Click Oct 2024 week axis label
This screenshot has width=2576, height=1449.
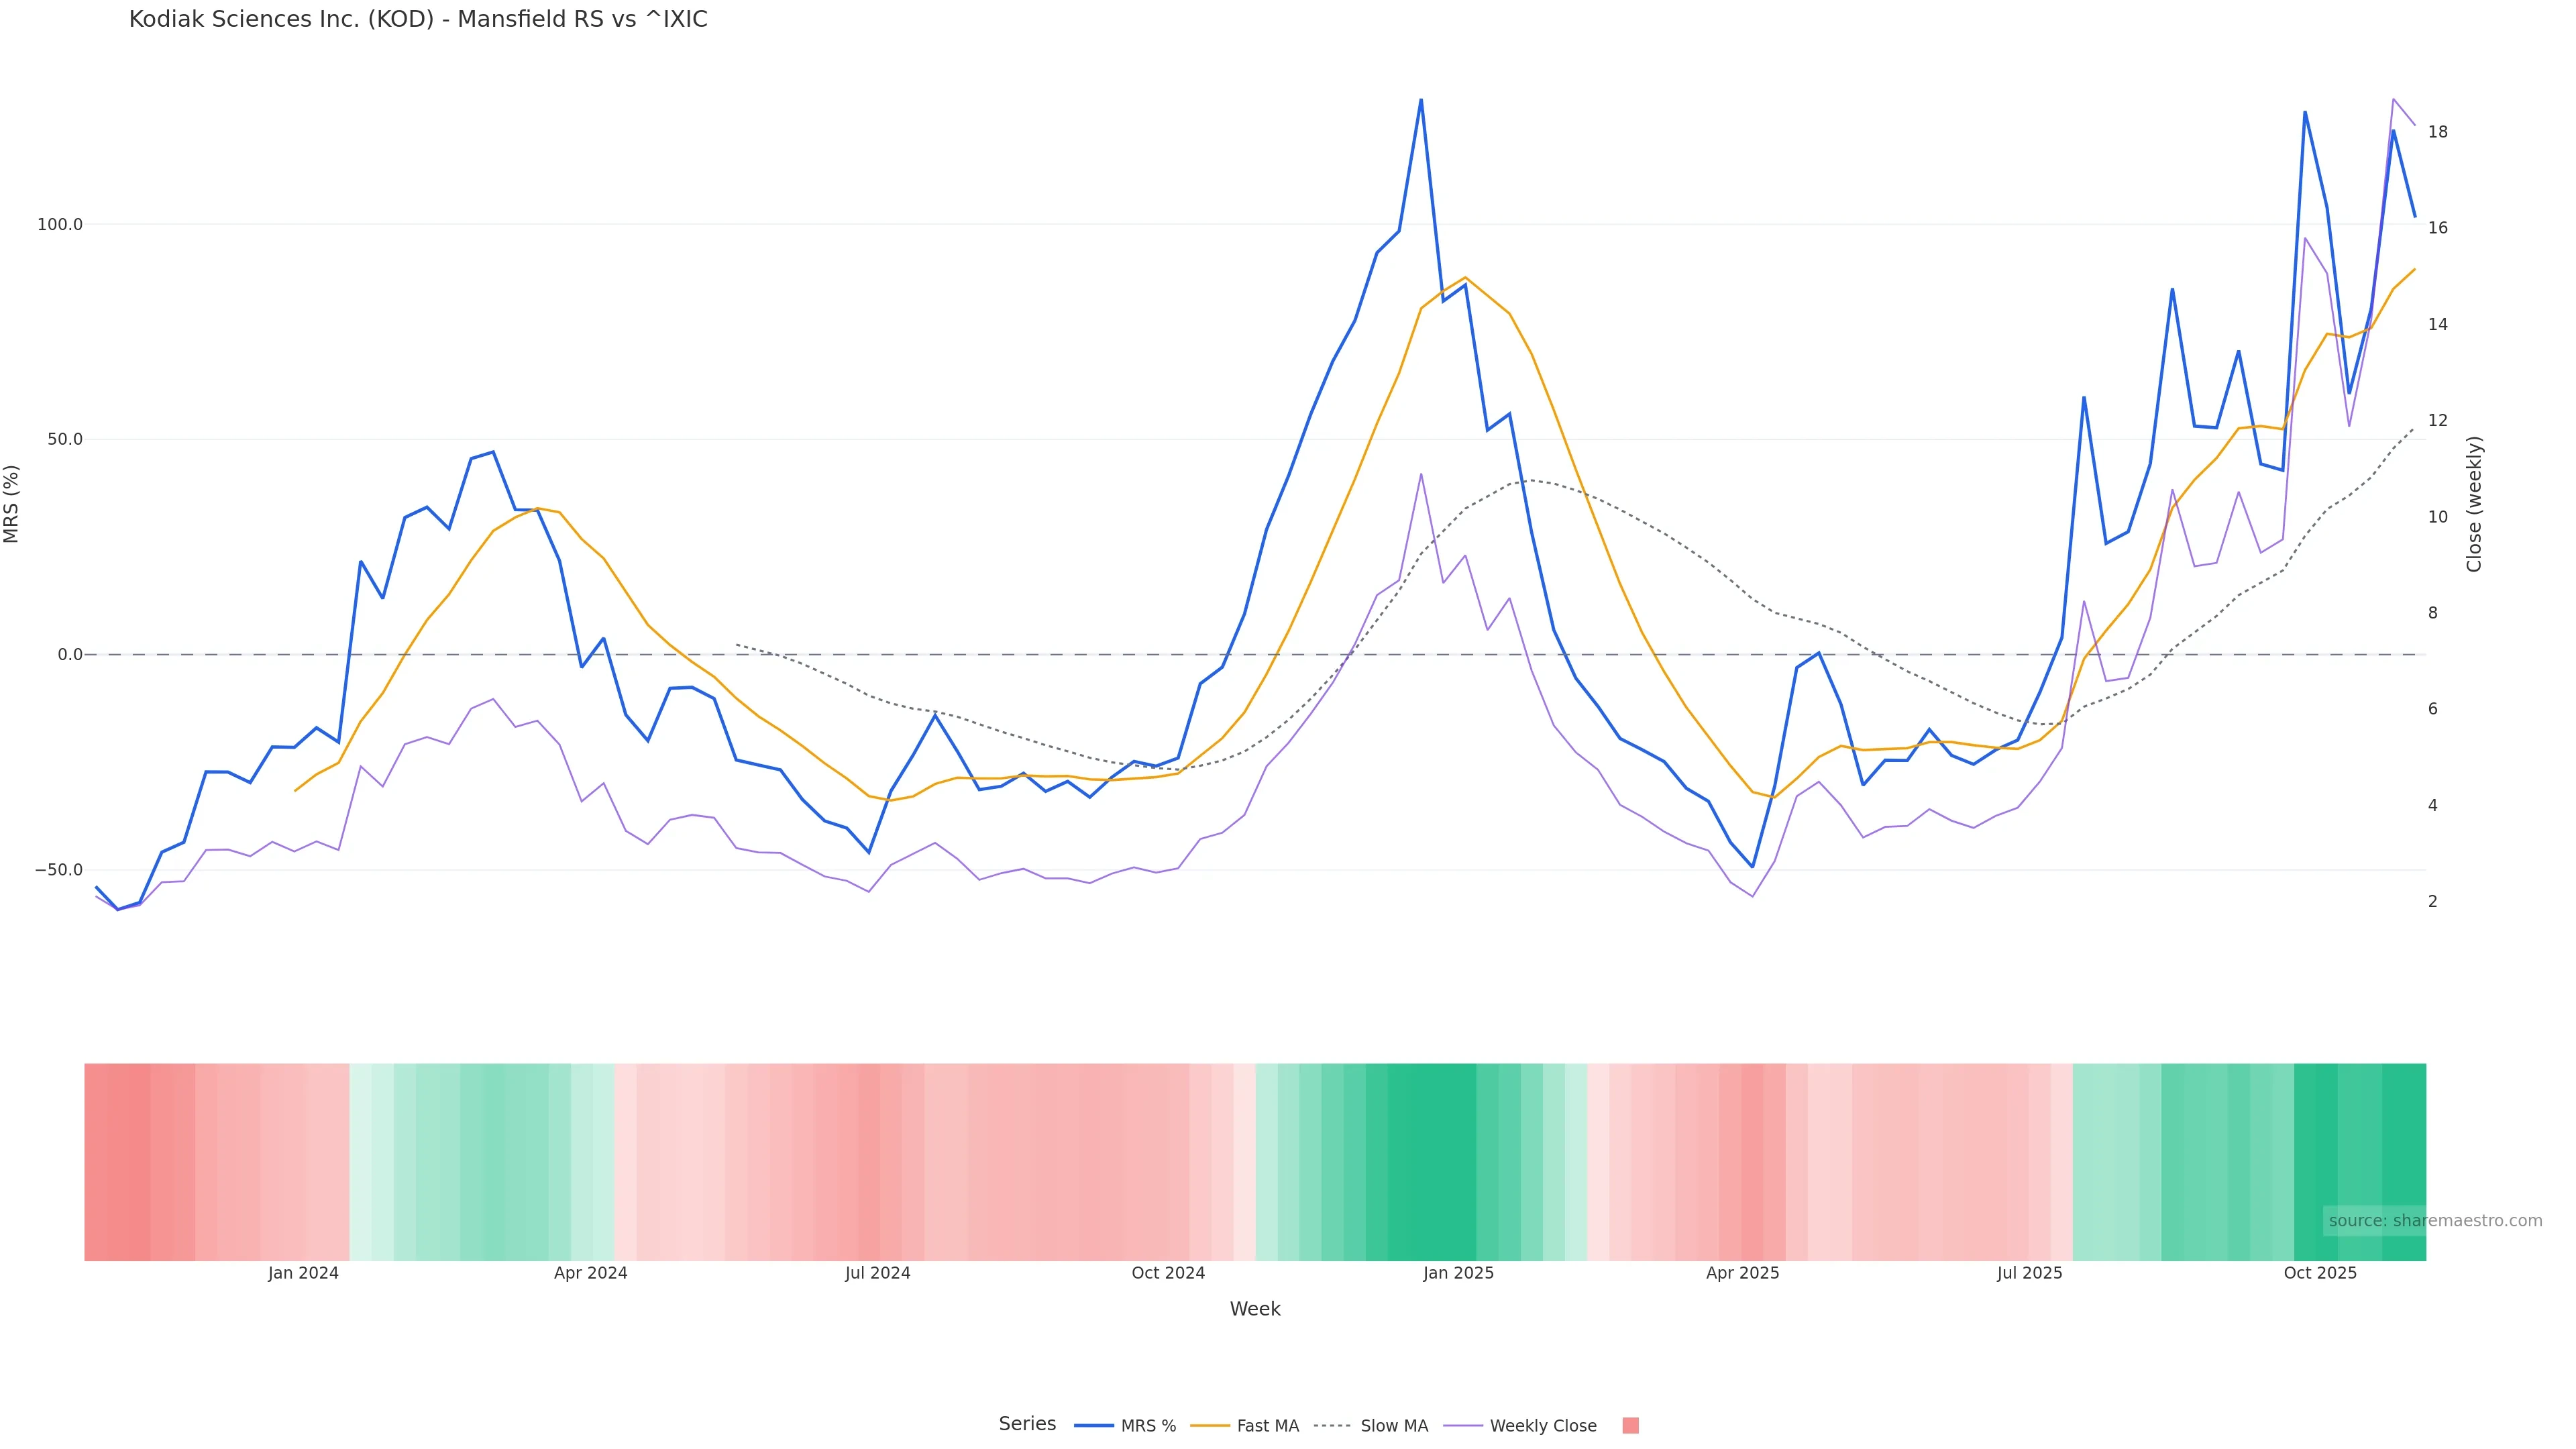click(x=1168, y=1273)
